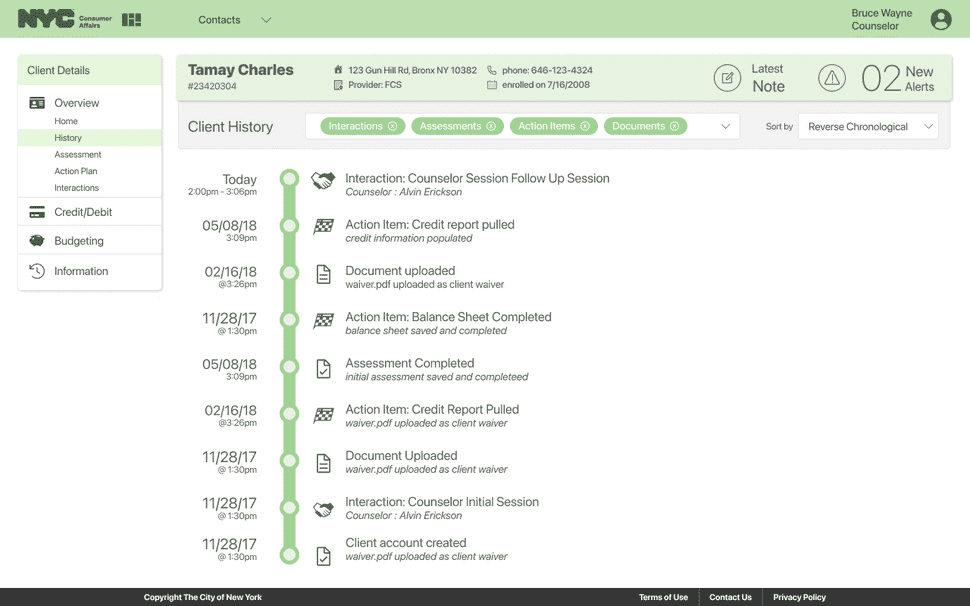This screenshot has width=970, height=606.
Task: Click the Today marker on the timeline
Action: tap(290, 178)
